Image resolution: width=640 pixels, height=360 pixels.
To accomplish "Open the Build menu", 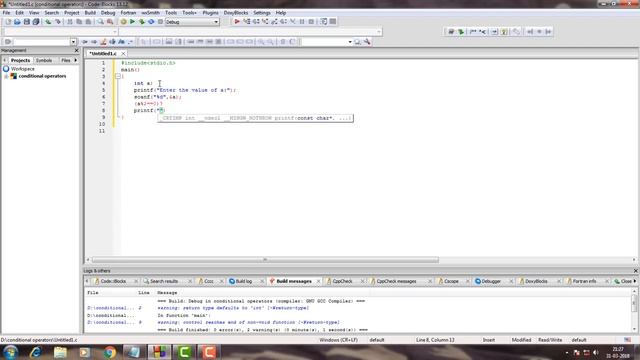I will [90, 13].
